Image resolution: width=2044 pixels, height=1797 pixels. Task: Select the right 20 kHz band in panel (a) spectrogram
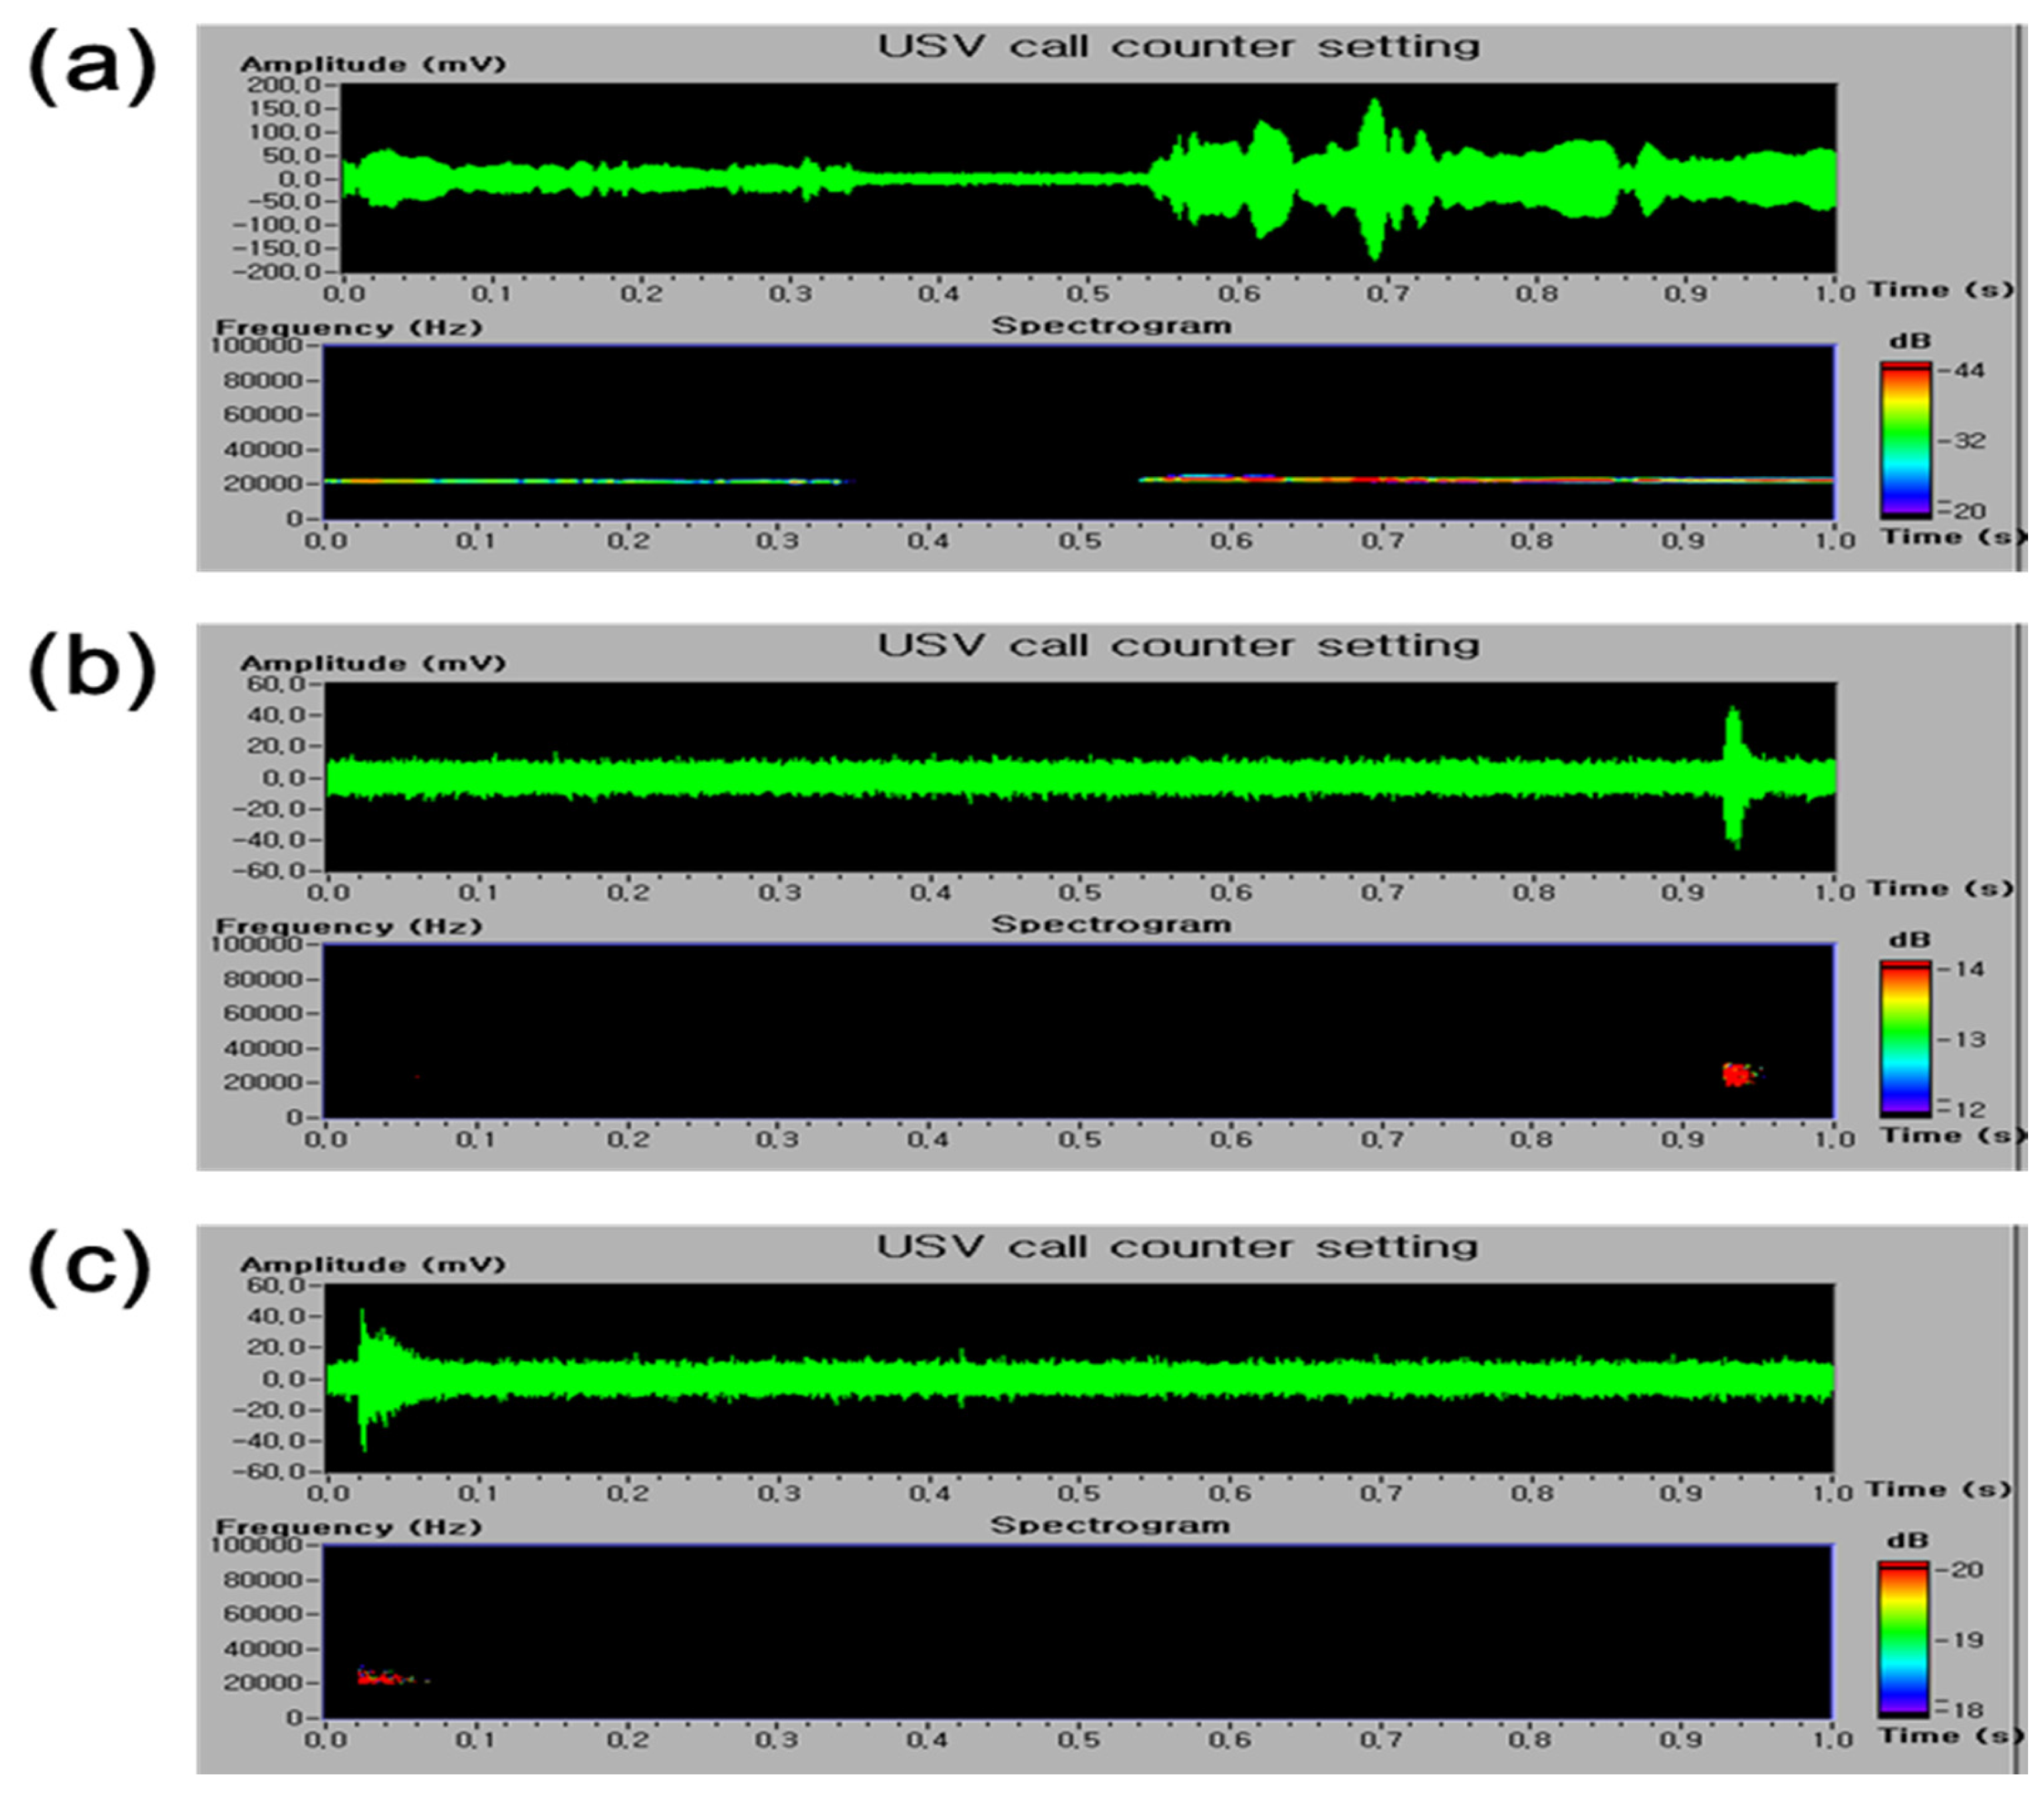tap(1487, 479)
